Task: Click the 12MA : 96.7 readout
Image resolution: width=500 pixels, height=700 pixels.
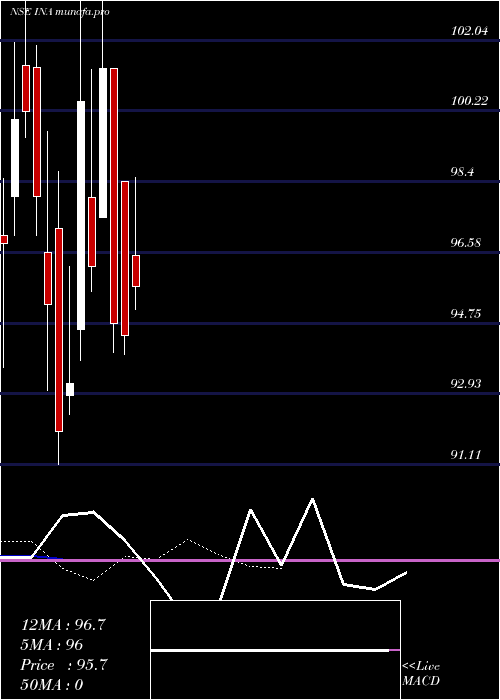Action: click(63, 625)
